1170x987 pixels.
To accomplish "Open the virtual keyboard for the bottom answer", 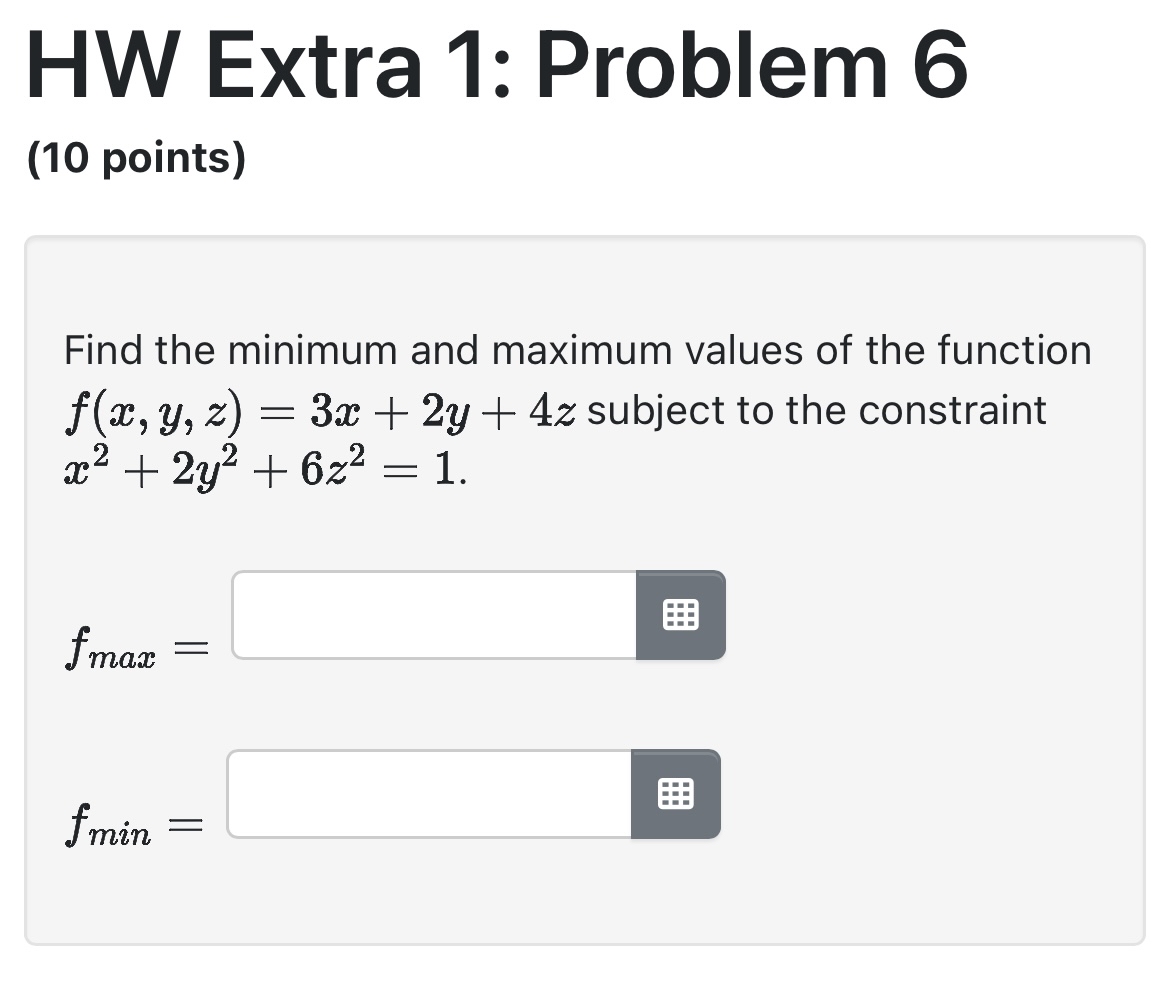I will coord(676,794).
